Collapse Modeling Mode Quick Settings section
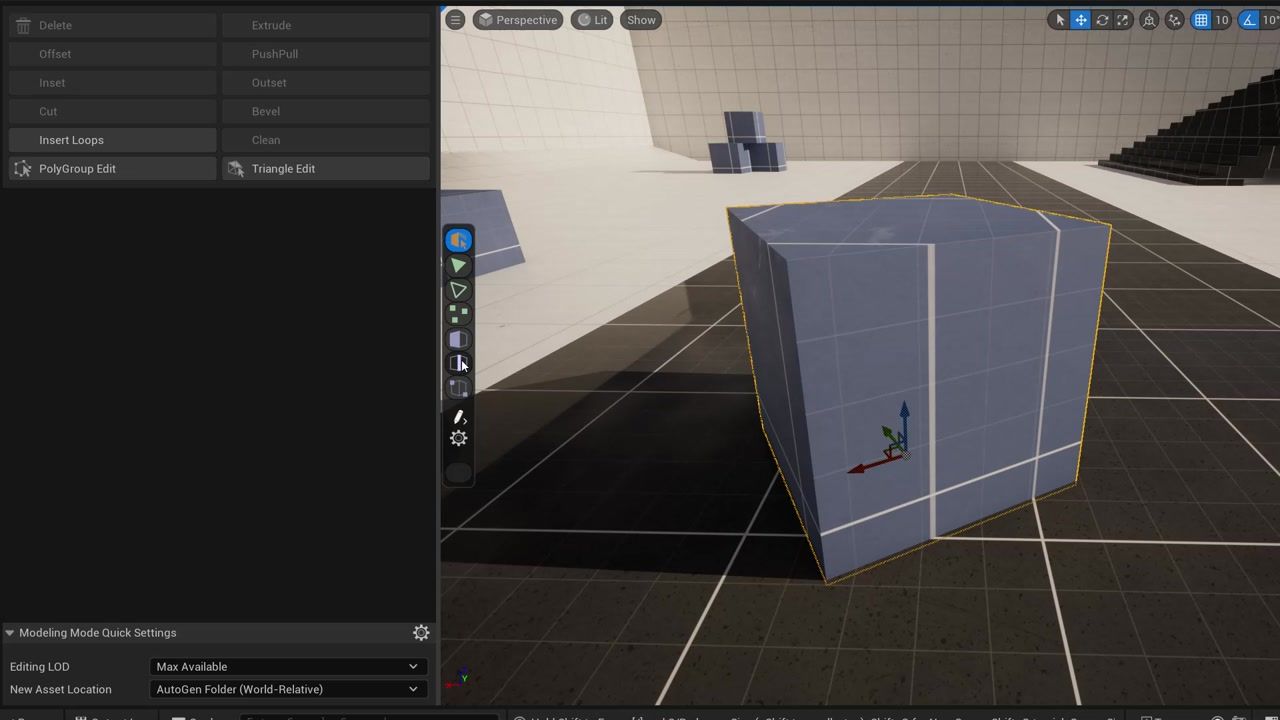 [x=9, y=632]
